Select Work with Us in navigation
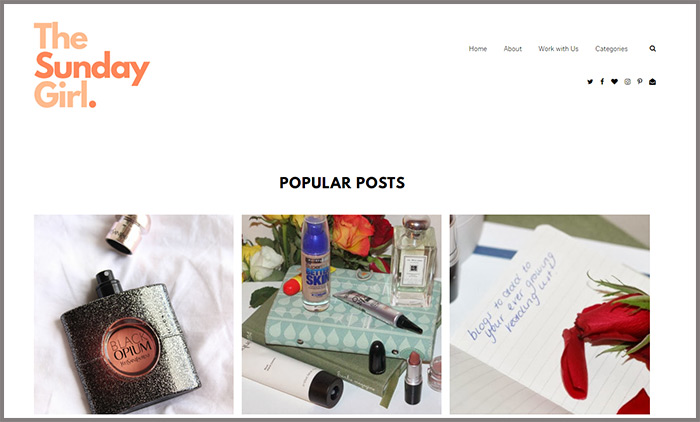The height and width of the screenshot is (422, 700). click(558, 49)
